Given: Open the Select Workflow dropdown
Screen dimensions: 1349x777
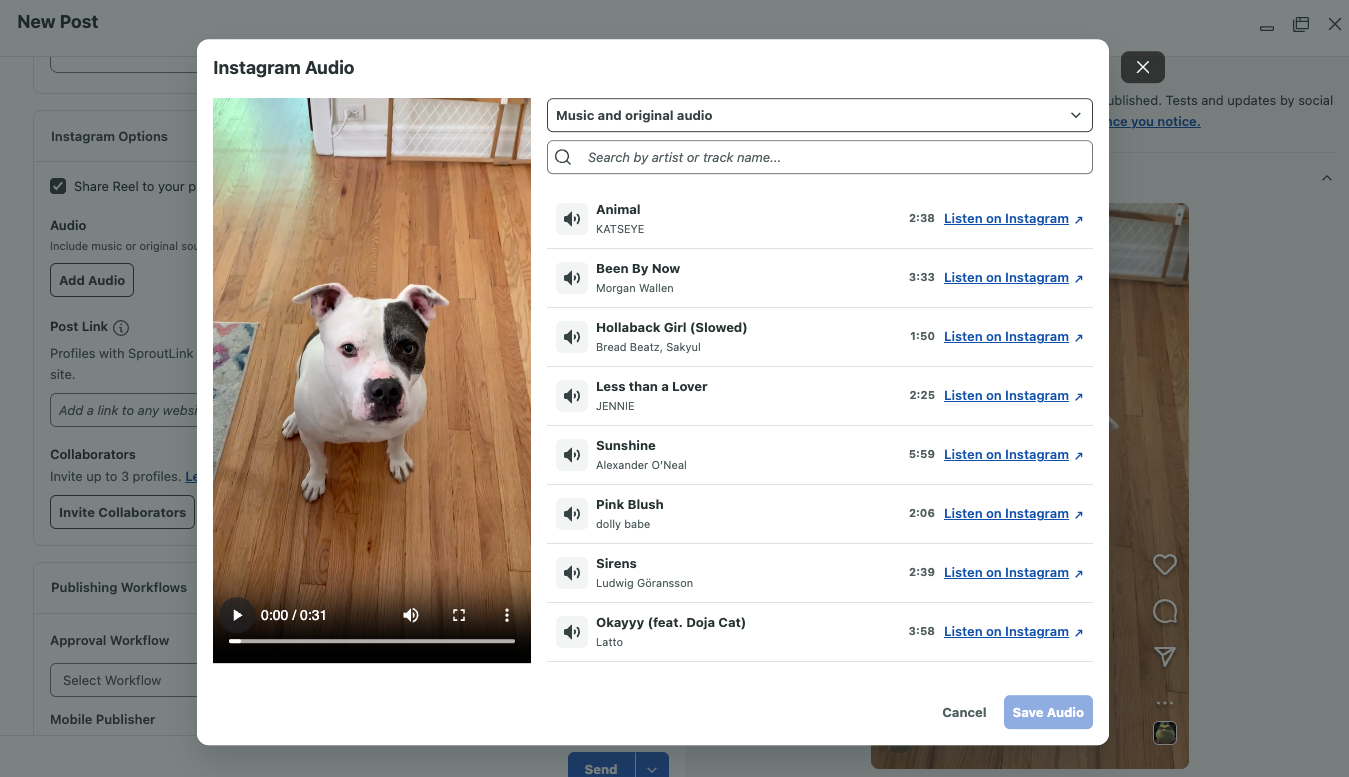Looking at the screenshot, I should 124,680.
